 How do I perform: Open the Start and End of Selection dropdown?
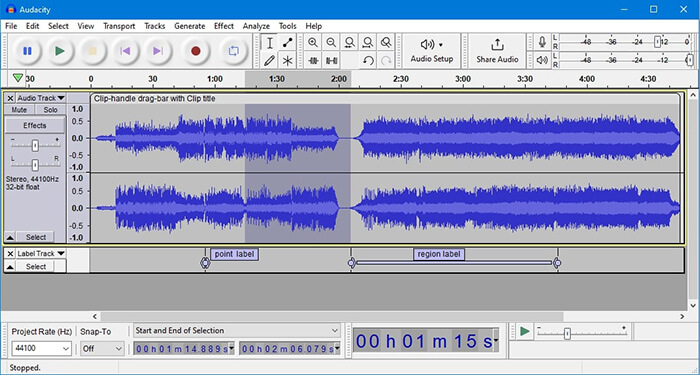pyautogui.click(x=237, y=331)
